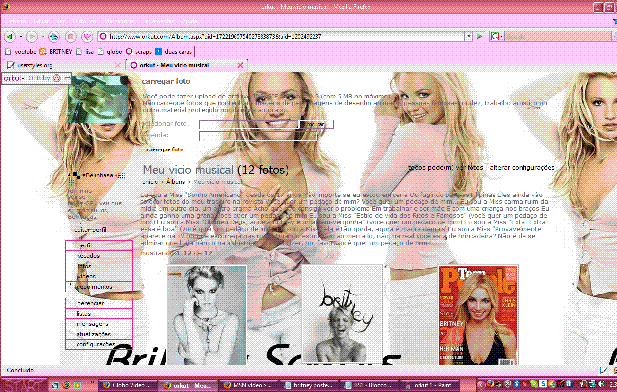
Task: Click the procurar browse button
Action: coord(316,124)
